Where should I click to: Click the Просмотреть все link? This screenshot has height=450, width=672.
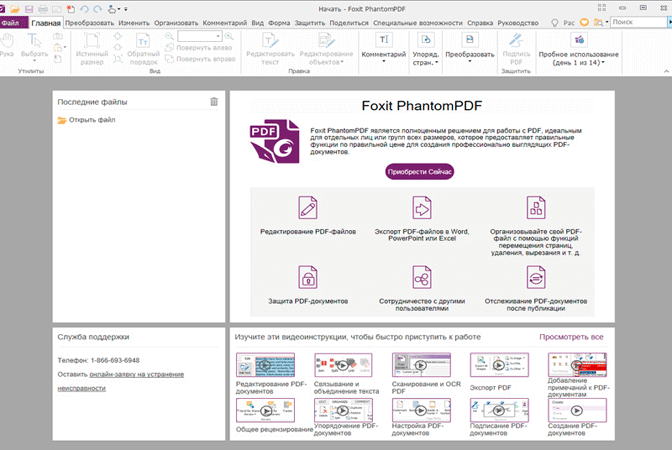pyautogui.click(x=571, y=337)
